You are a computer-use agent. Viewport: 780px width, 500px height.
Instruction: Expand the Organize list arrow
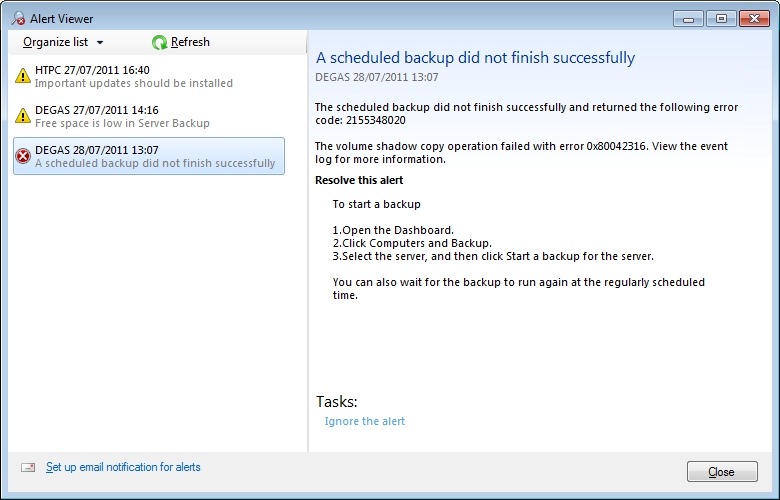pos(100,43)
